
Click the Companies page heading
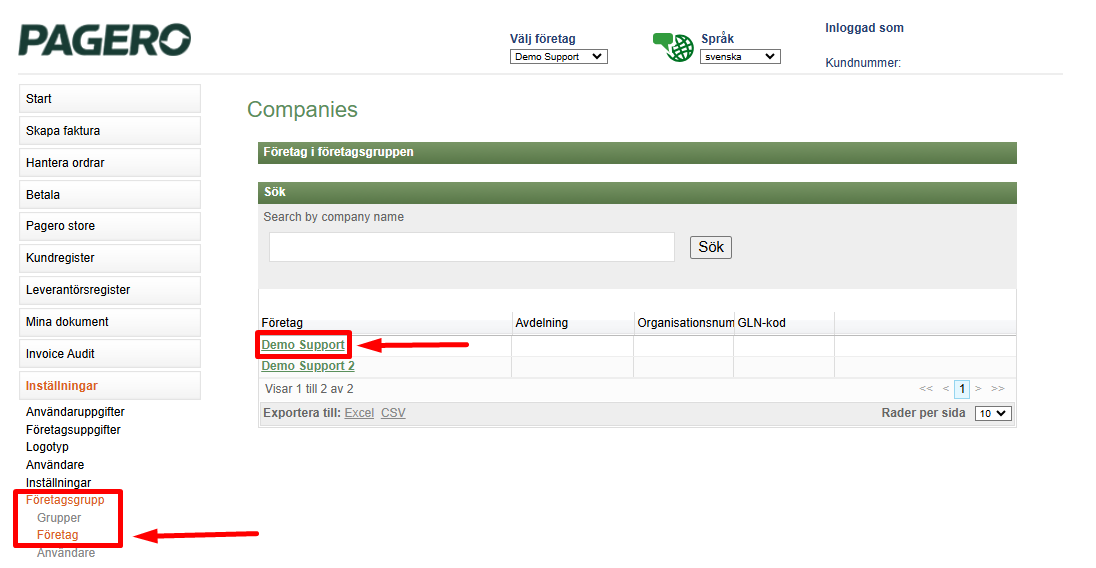[302, 110]
